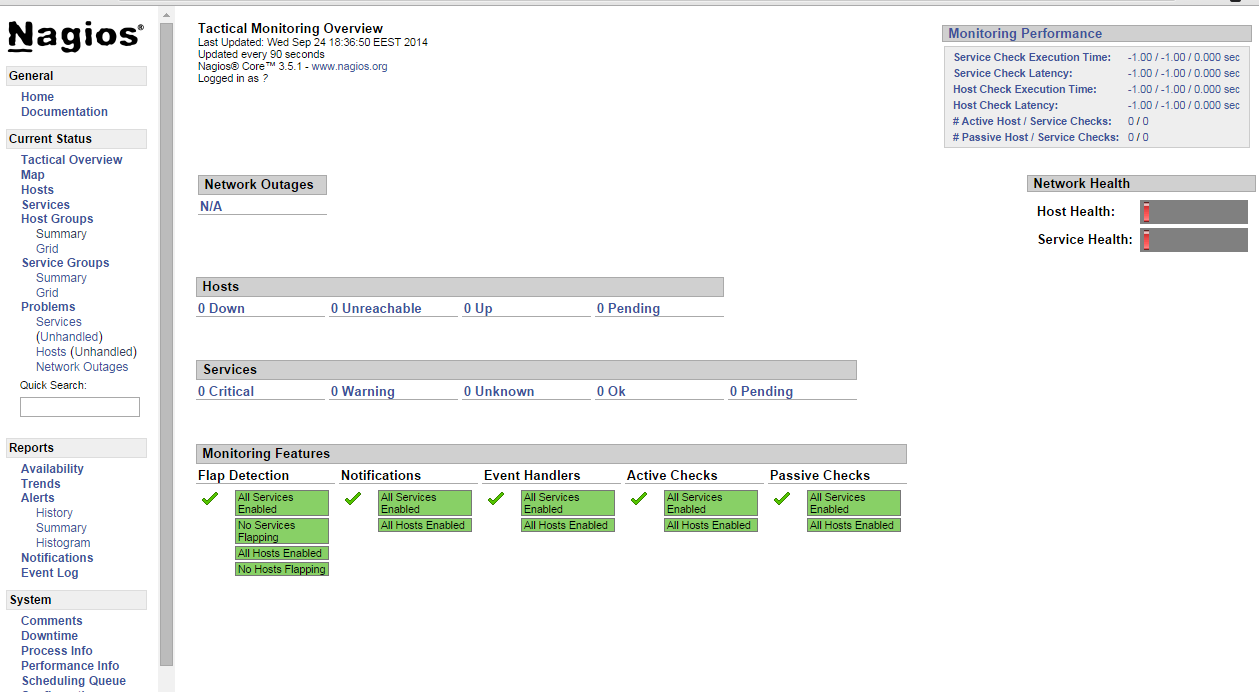Go to Home in the General menu
Image resolution: width=1259 pixels, height=692 pixels.
tap(38, 97)
